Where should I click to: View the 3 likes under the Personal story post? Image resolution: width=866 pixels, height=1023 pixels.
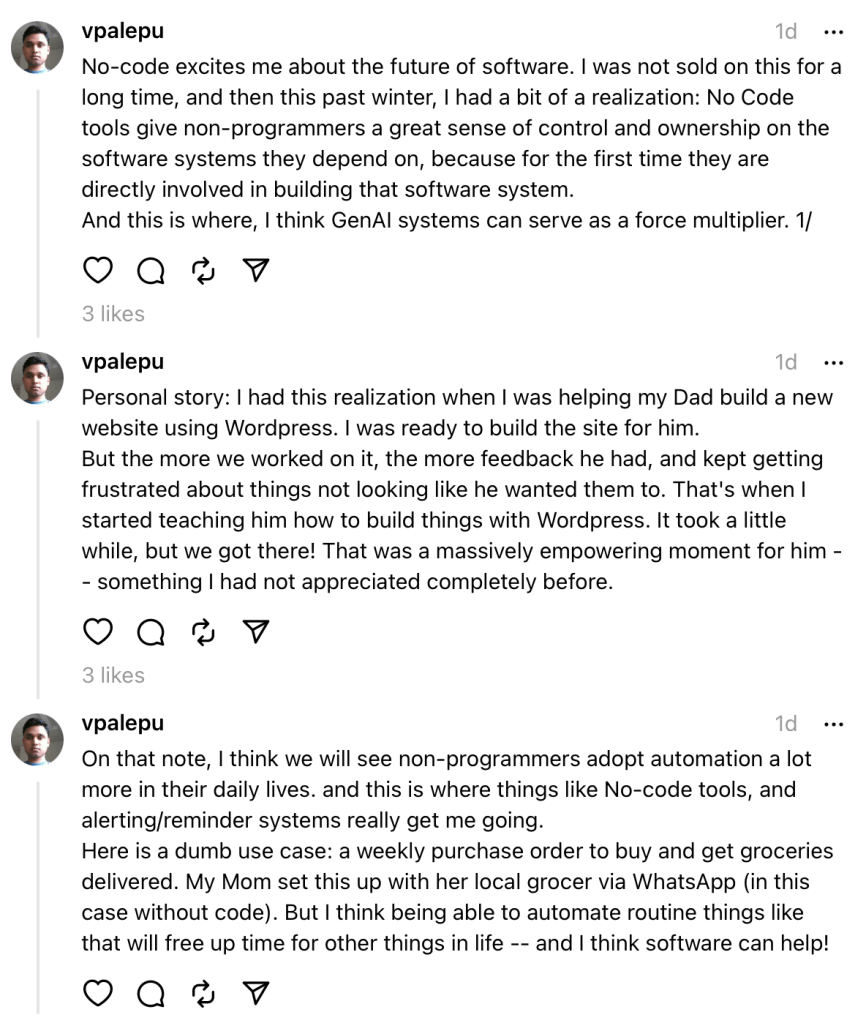point(113,676)
